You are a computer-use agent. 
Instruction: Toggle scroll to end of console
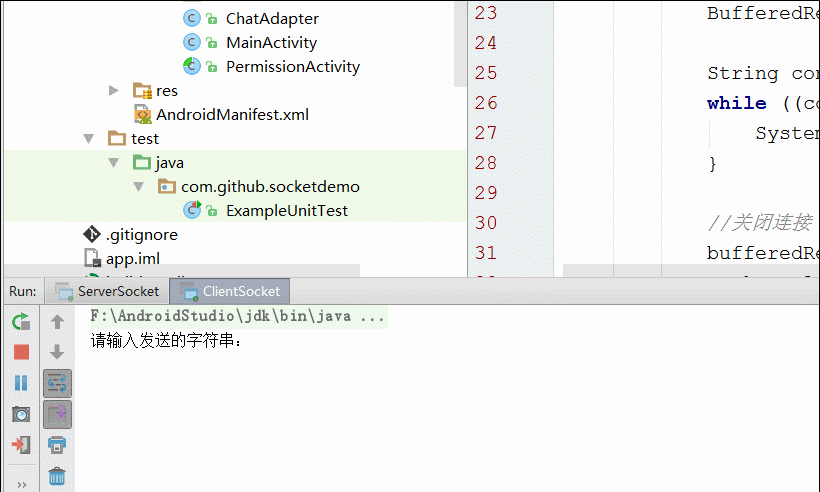tap(57, 414)
